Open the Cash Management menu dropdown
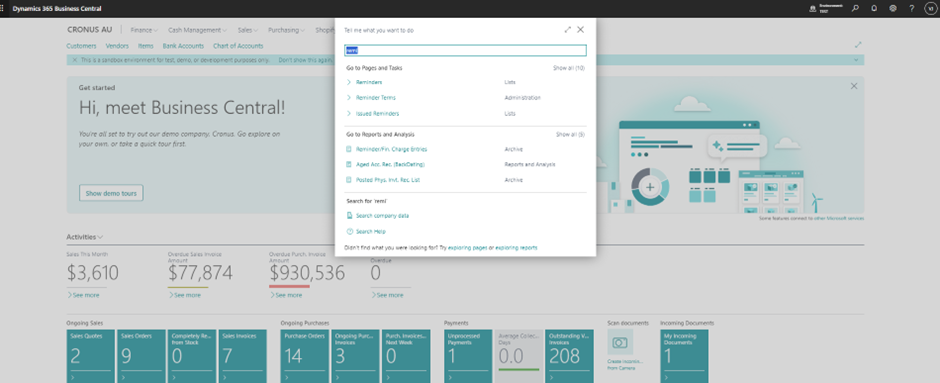 pos(197,29)
